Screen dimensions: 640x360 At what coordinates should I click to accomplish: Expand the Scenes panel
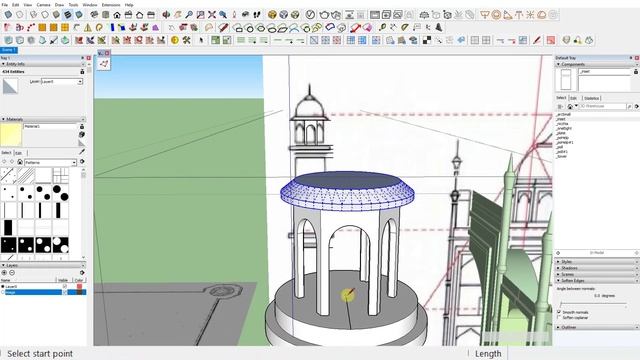tap(559, 274)
